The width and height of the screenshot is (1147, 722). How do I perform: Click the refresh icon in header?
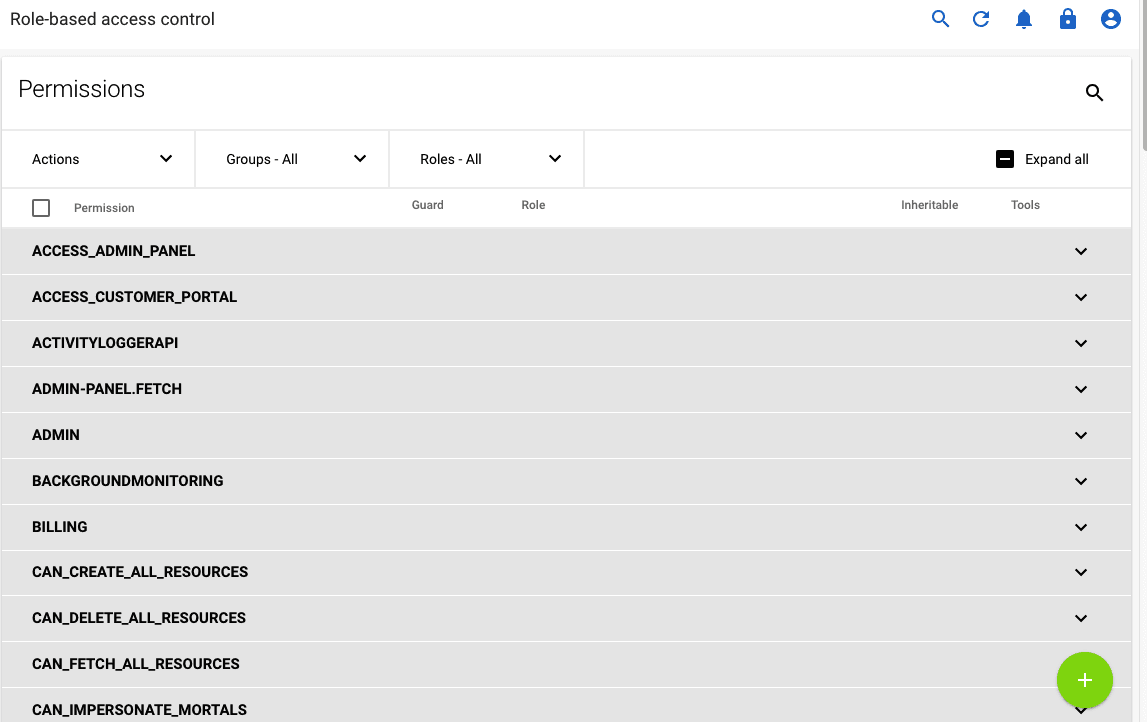pos(981,19)
